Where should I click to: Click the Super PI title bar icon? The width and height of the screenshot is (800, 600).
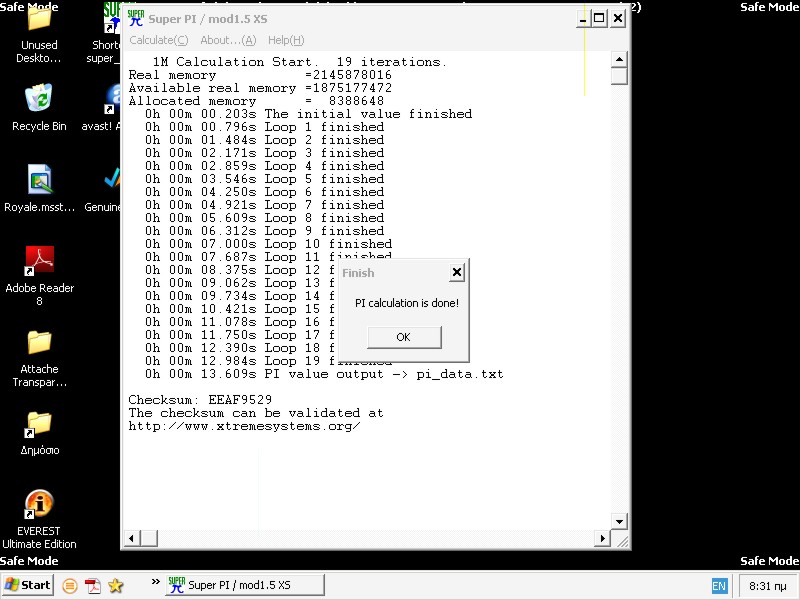[136, 18]
